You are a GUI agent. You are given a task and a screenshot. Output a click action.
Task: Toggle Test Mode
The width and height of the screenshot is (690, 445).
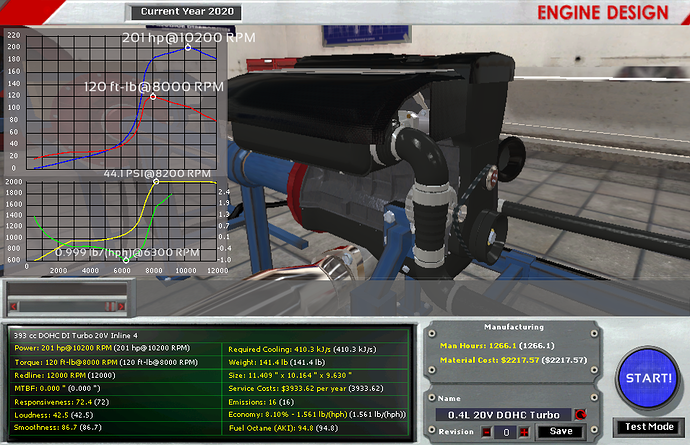point(649,427)
